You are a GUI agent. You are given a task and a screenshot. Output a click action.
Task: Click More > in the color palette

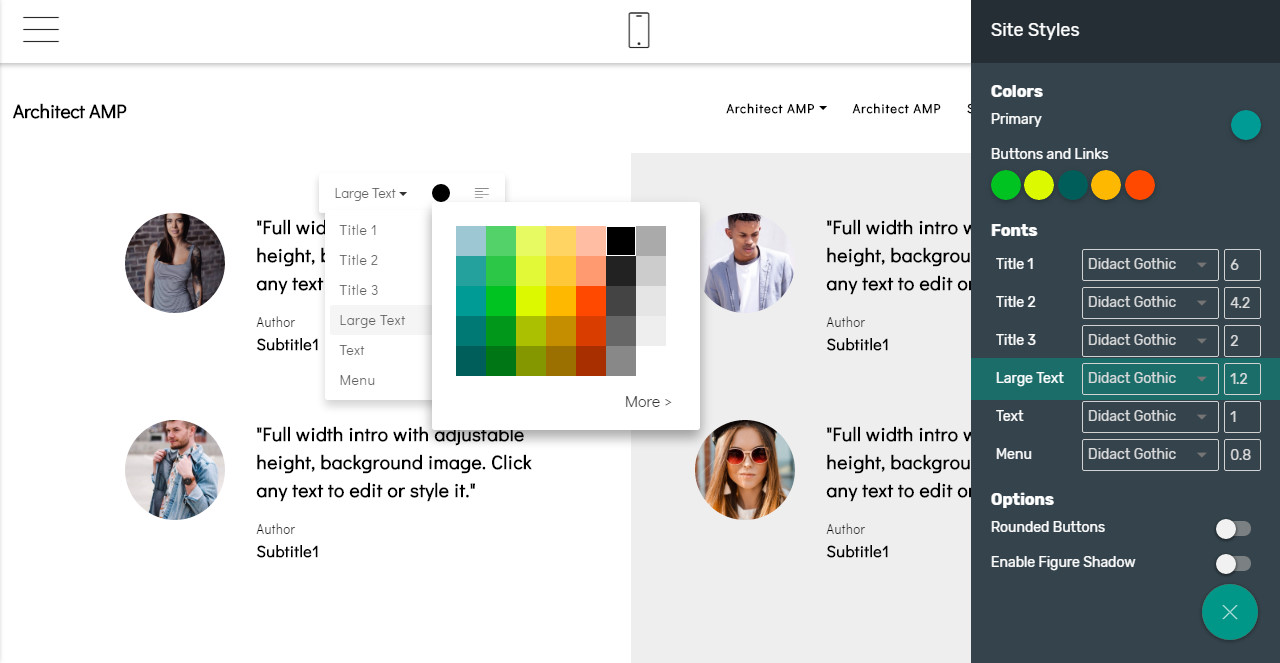[x=648, y=402]
